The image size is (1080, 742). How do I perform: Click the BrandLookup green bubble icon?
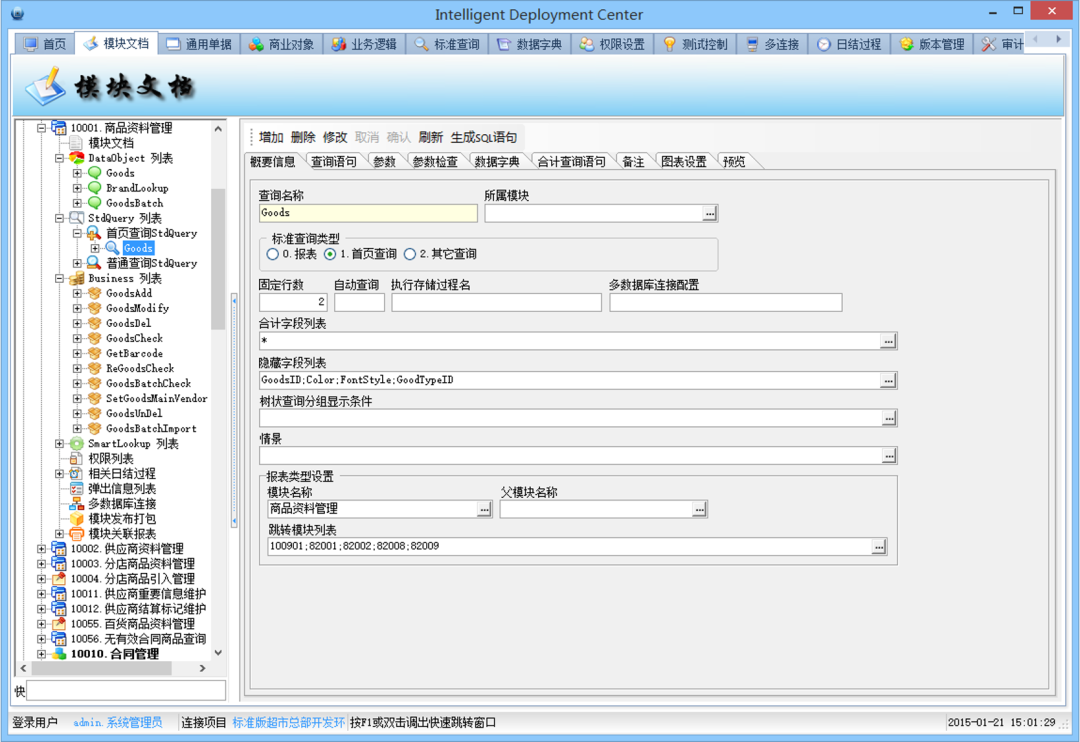point(94,188)
